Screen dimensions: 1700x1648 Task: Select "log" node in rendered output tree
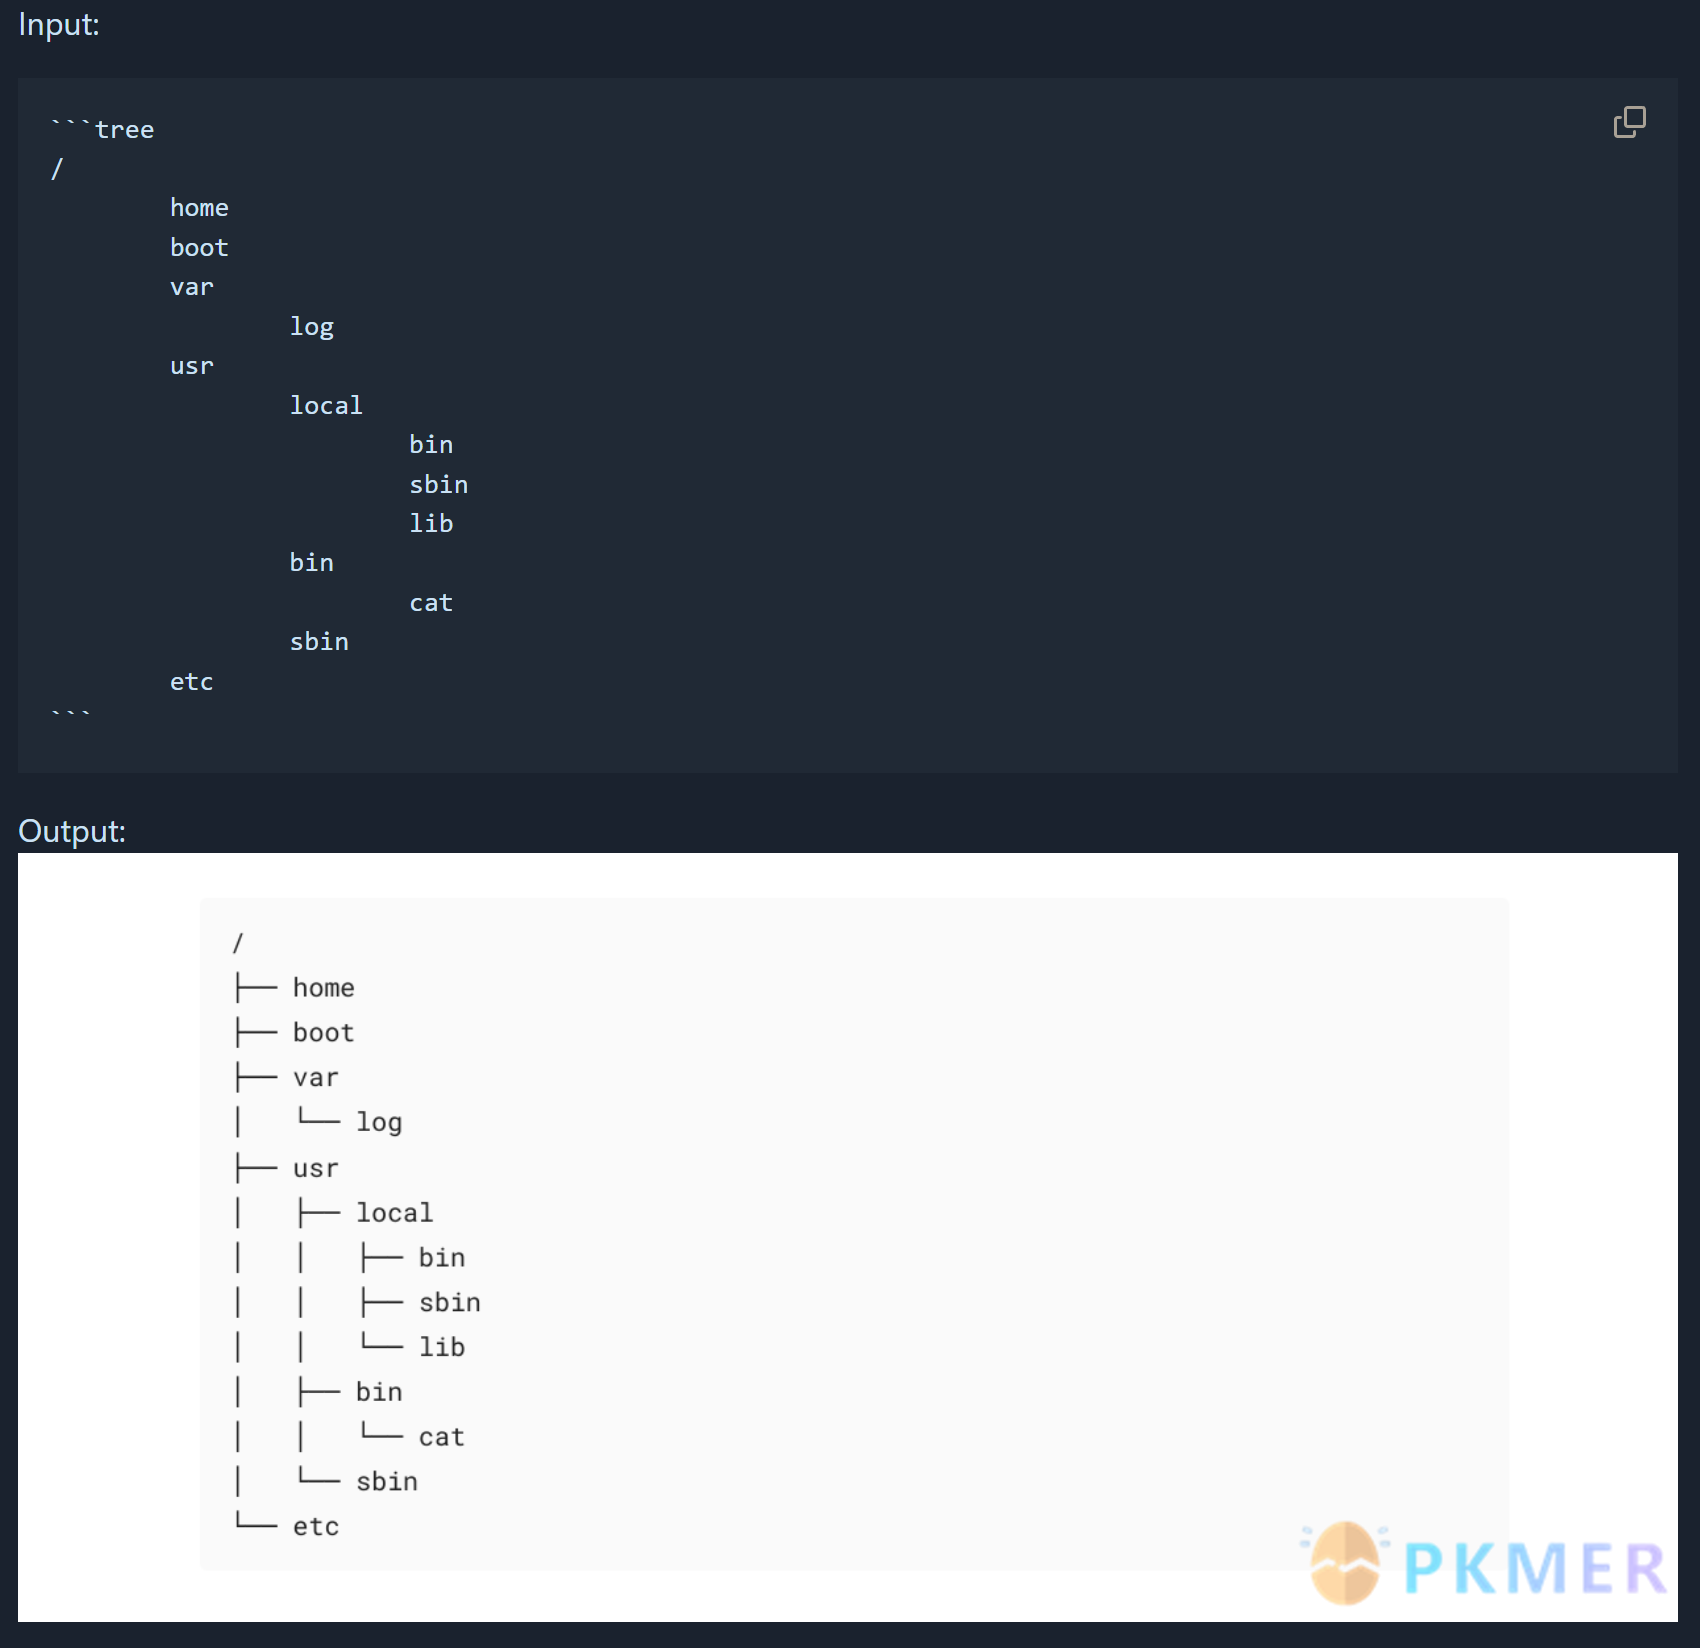(379, 1123)
